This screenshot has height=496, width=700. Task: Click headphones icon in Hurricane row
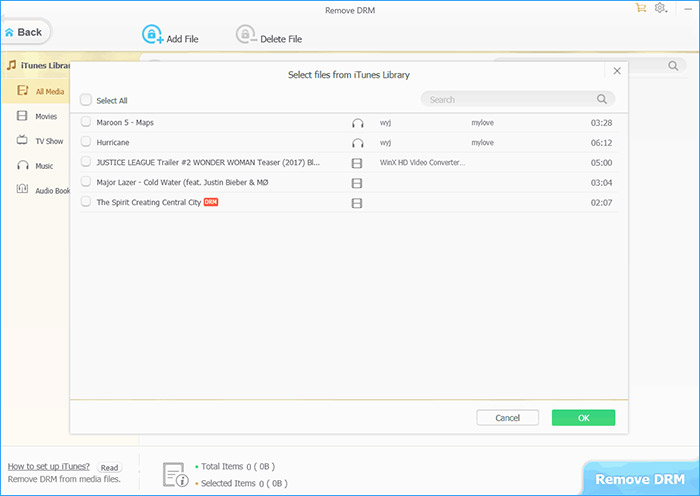pyautogui.click(x=358, y=143)
